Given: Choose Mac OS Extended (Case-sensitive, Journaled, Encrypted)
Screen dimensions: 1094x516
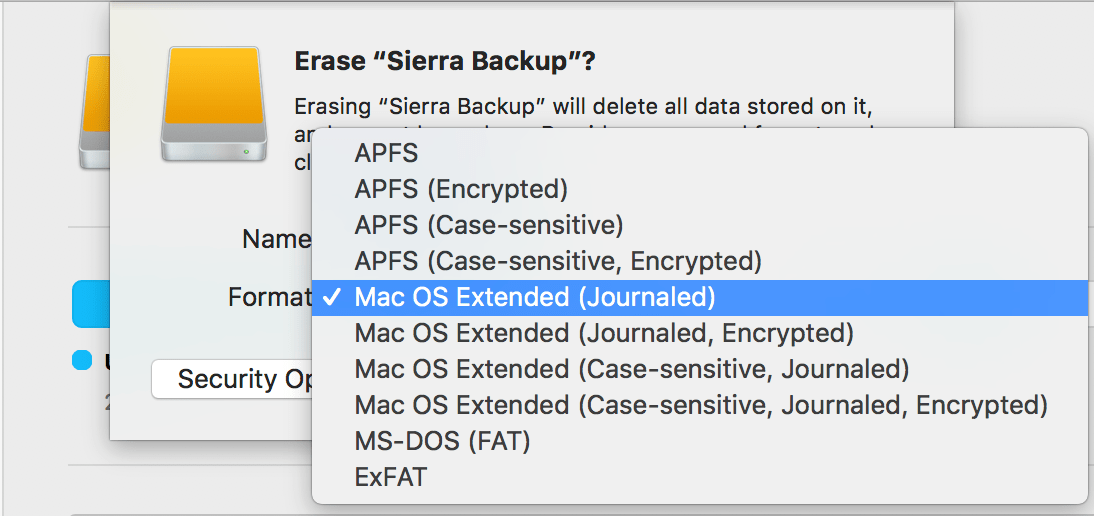Looking at the screenshot, I should tap(701, 405).
